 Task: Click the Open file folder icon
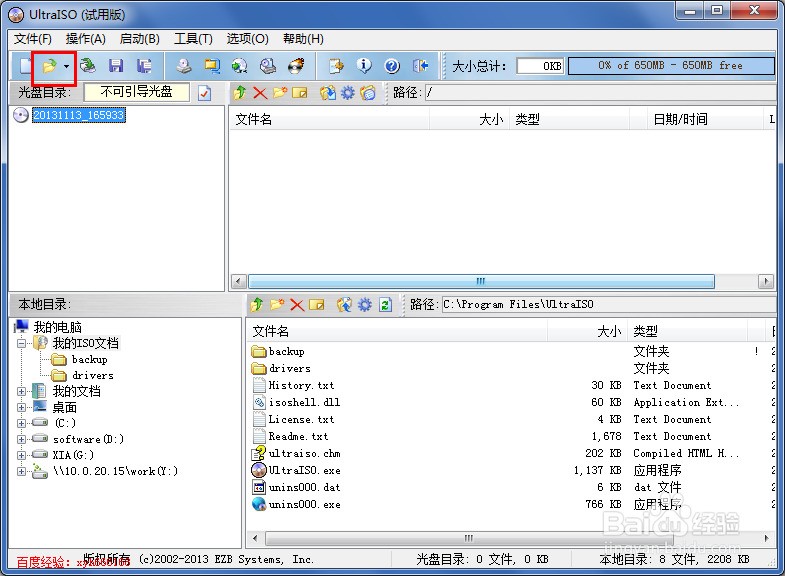tap(48, 66)
